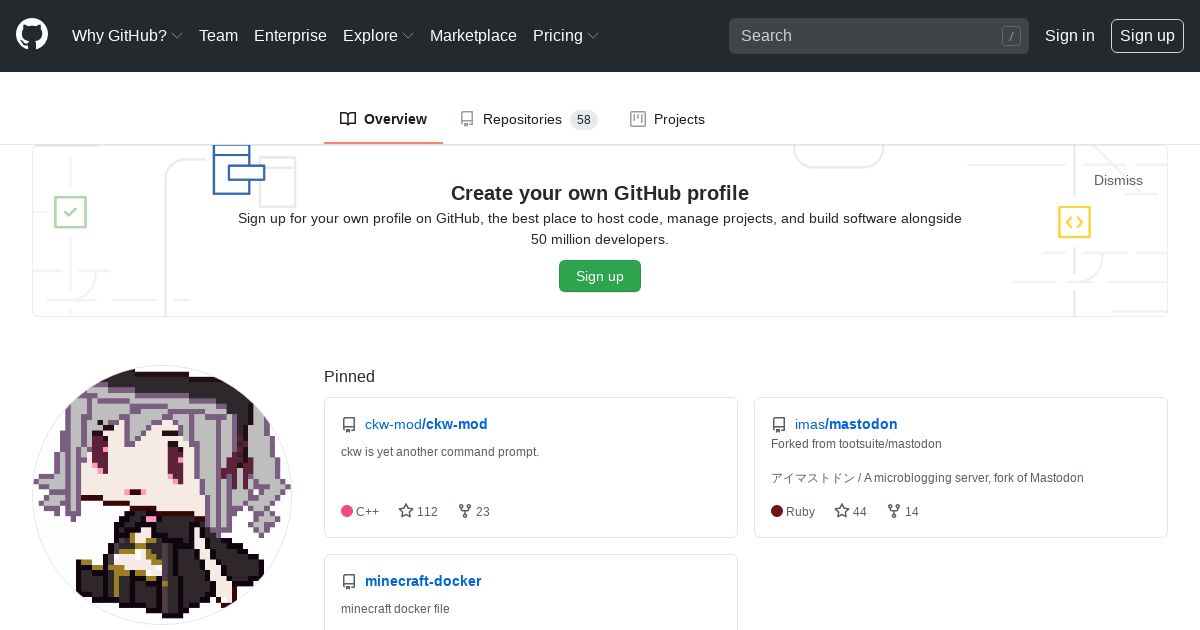Click the 'Create your own GitHub profile' heading
The width and height of the screenshot is (1200, 630).
(x=600, y=193)
